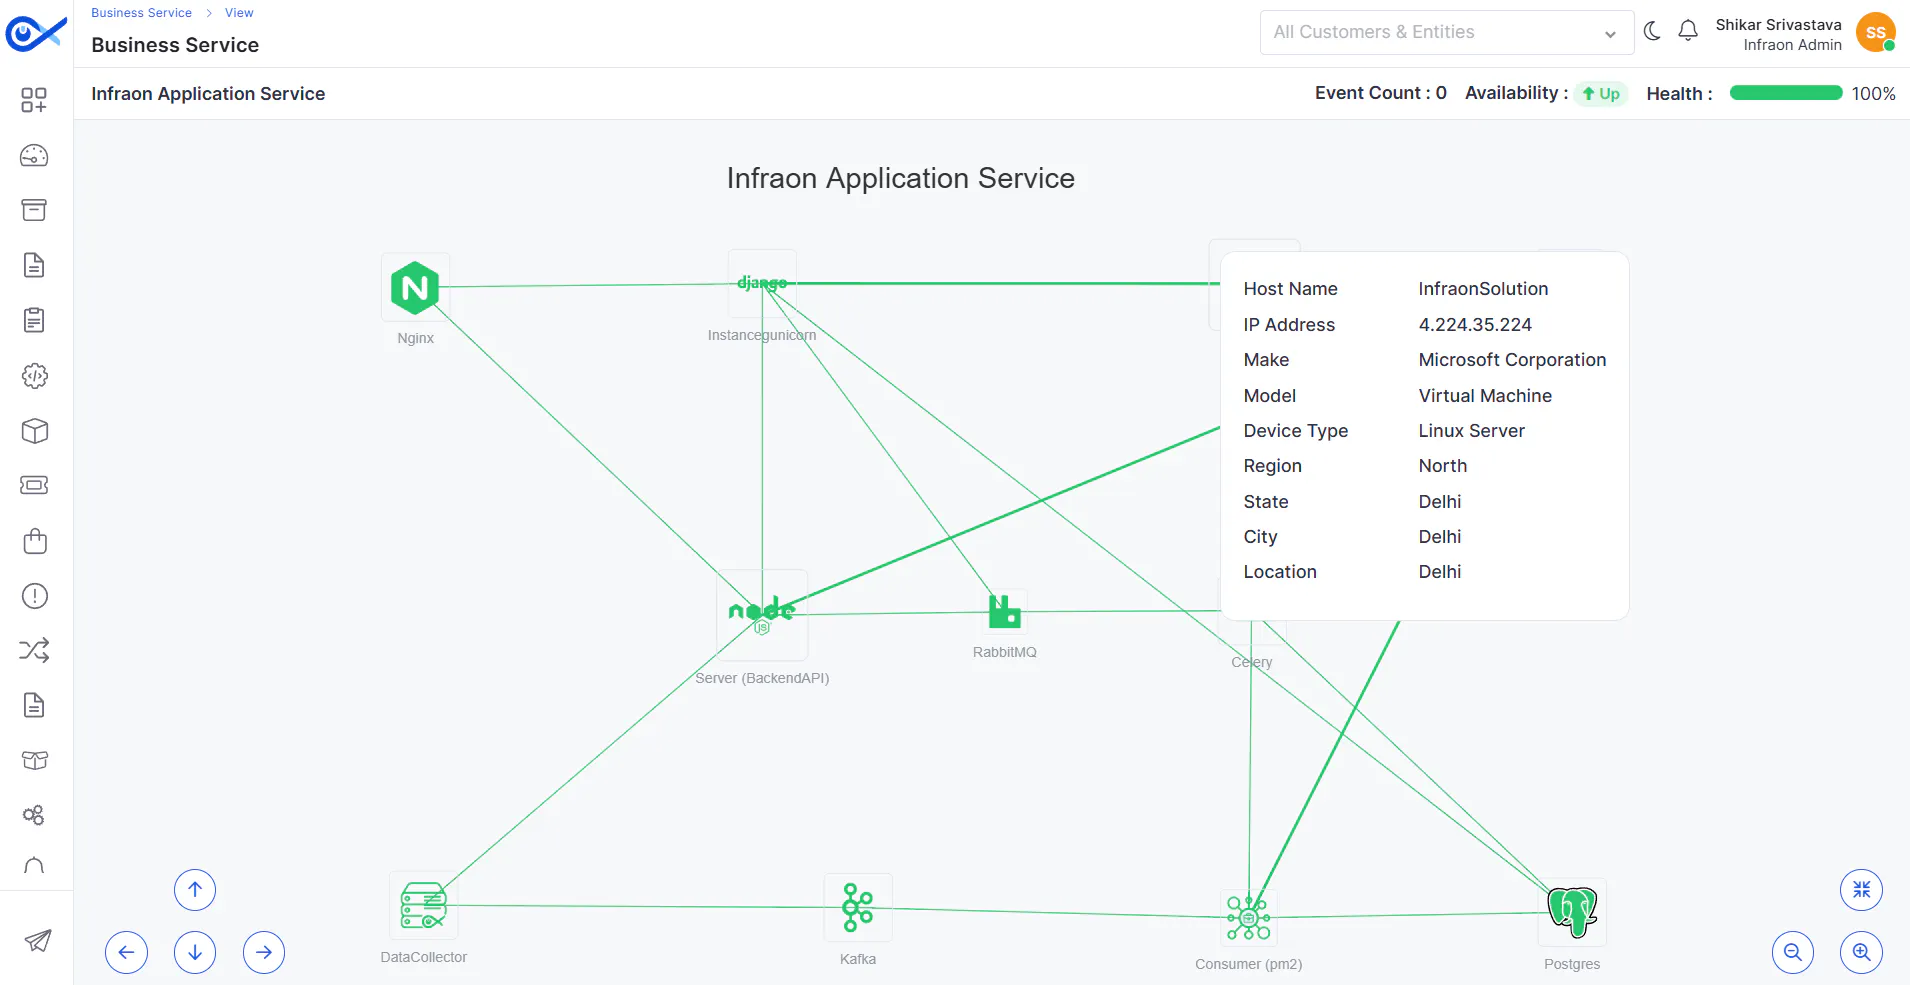Open the report page sidebar icon above the package box icon
This screenshot has width=1910, height=985.
(x=34, y=705)
